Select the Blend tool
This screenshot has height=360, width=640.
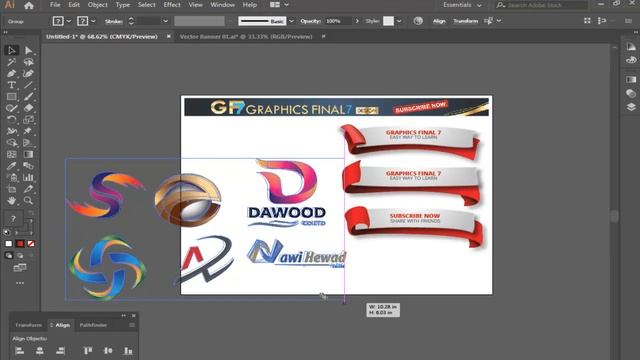[28, 166]
